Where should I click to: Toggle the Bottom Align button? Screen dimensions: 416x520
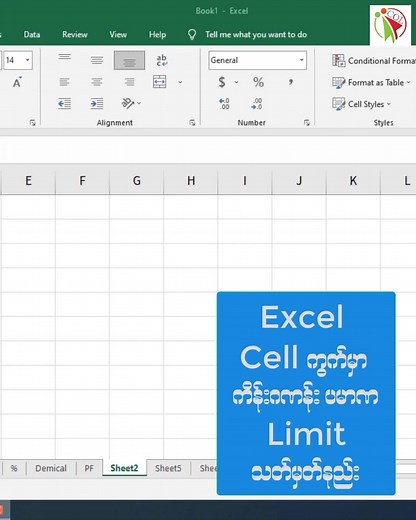[x=129, y=60]
